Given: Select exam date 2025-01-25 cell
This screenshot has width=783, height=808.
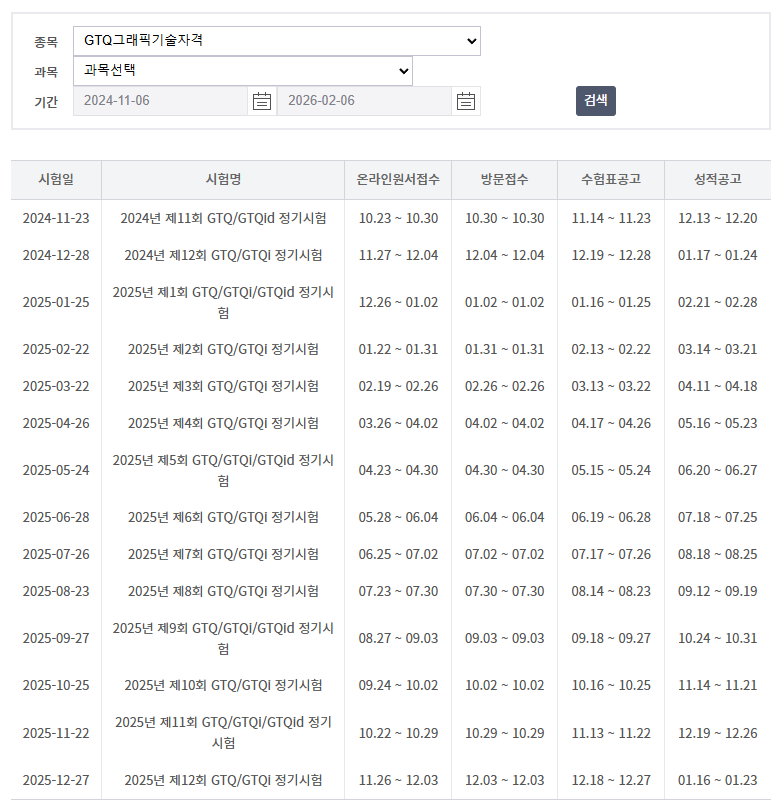Looking at the screenshot, I should 56,302.
